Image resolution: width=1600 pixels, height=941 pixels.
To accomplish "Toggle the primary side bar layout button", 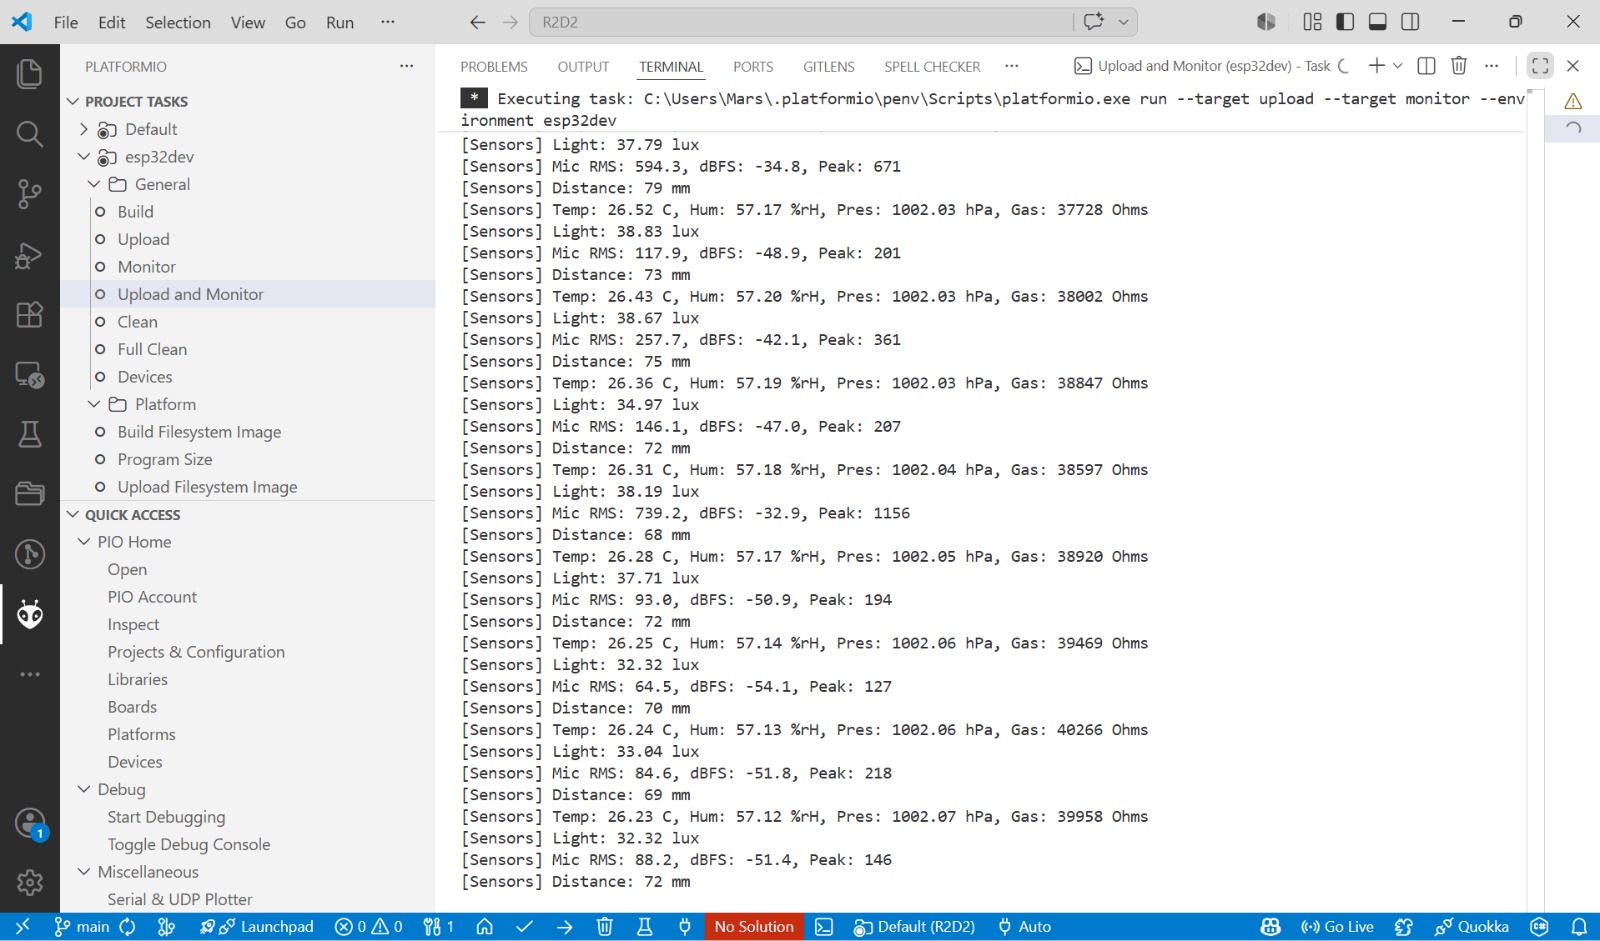I will pos(1345,22).
